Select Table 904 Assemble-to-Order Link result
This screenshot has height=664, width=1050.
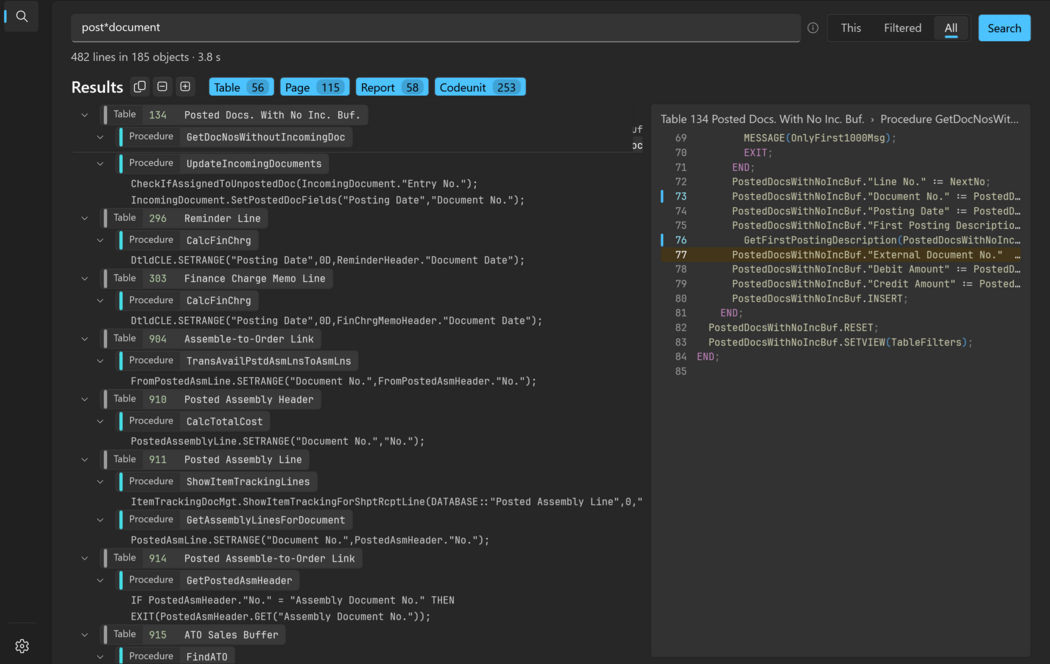(212, 339)
